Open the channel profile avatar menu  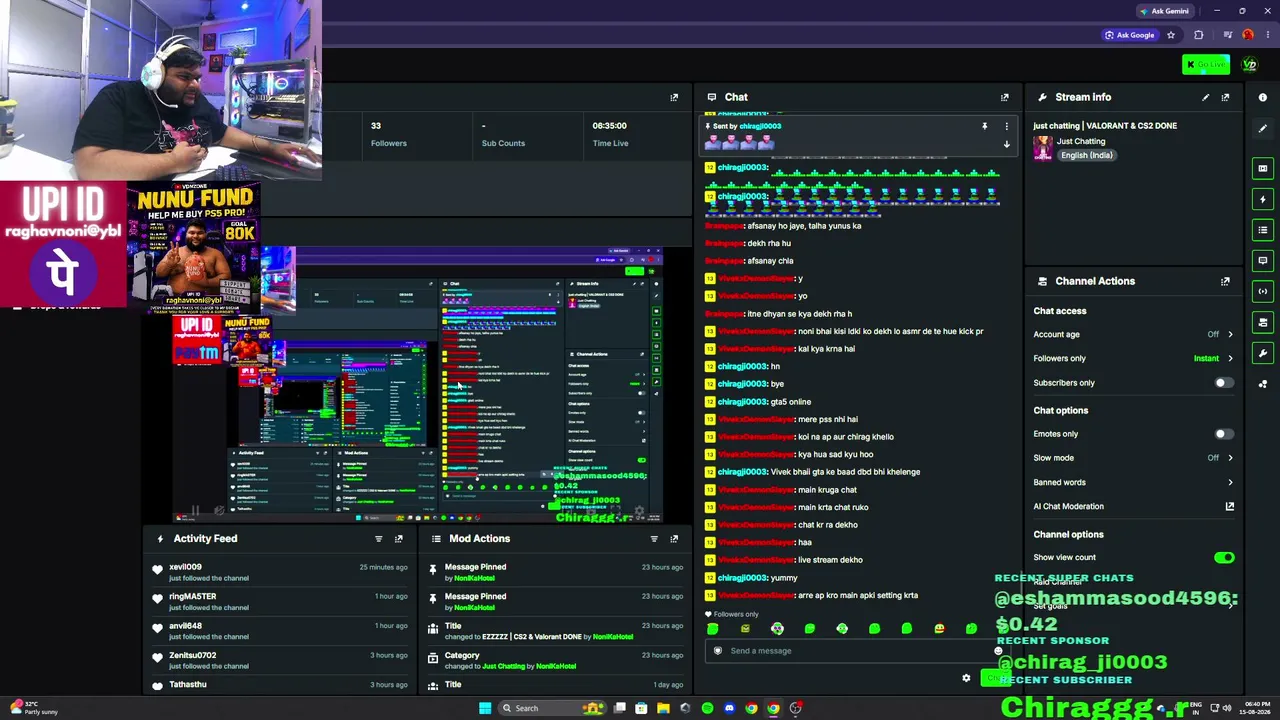(x=1249, y=65)
